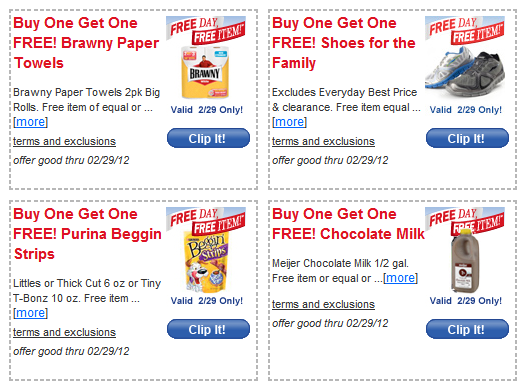This screenshot has width=525, height=383.
Task: Open terms and exclusions for Brawny coupon
Action: click(x=64, y=141)
